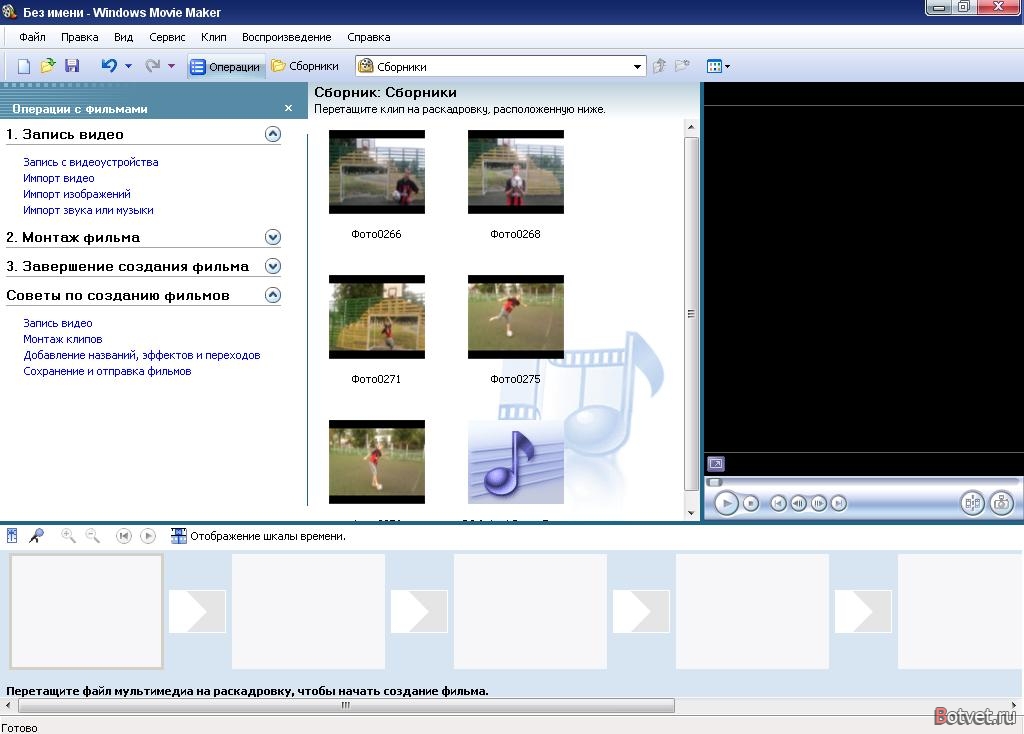The width and height of the screenshot is (1024, 734).
Task: Click the new collection folder icon
Action: [682, 65]
